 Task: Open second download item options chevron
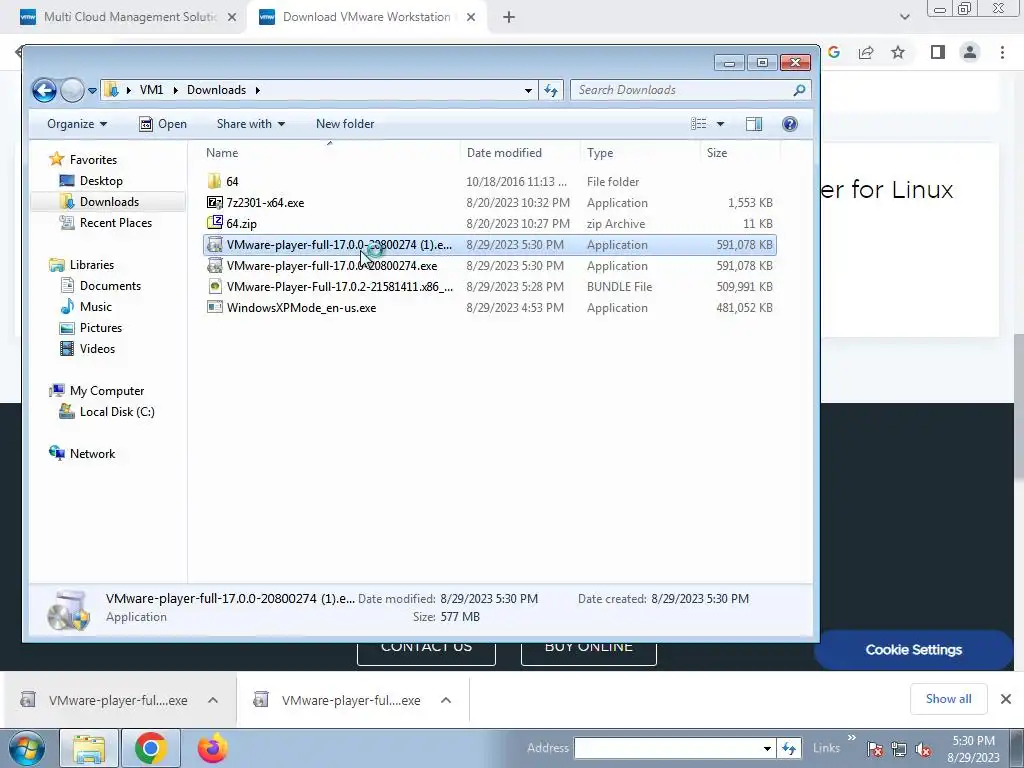pyautogui.click(x=446, y=700)
